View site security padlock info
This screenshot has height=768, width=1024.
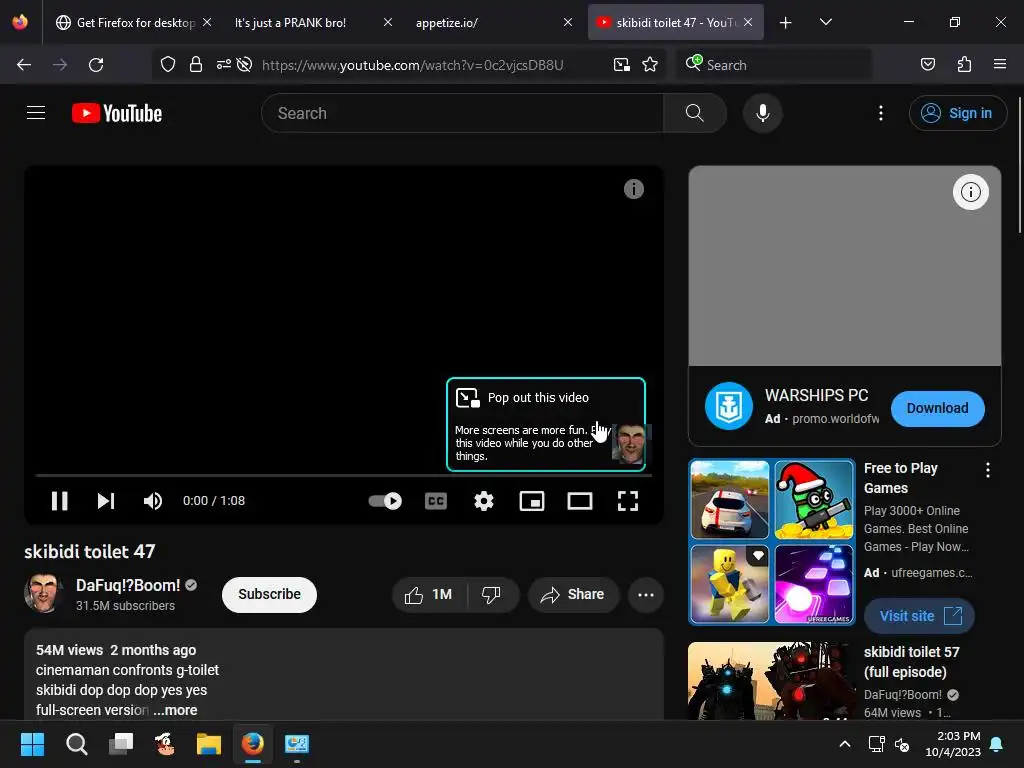click(x=195, y=65)
